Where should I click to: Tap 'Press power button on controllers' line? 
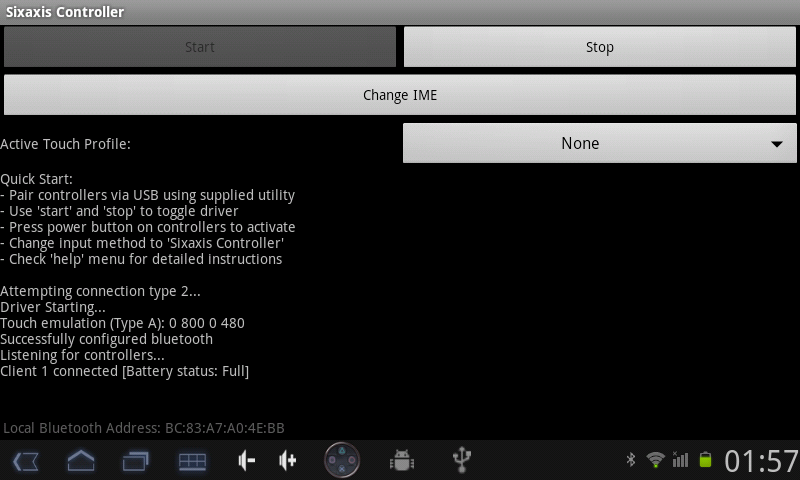147,228
